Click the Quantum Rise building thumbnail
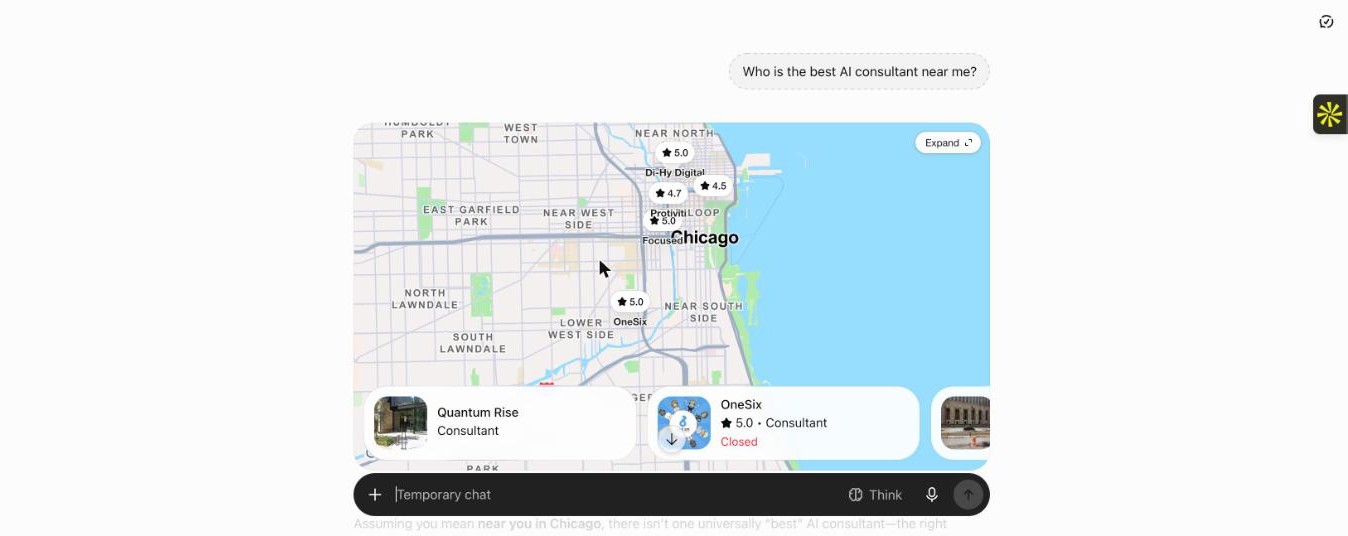The width and height of the screenshot is (1348, 536). pyautogui.click(x=401, y=423)
